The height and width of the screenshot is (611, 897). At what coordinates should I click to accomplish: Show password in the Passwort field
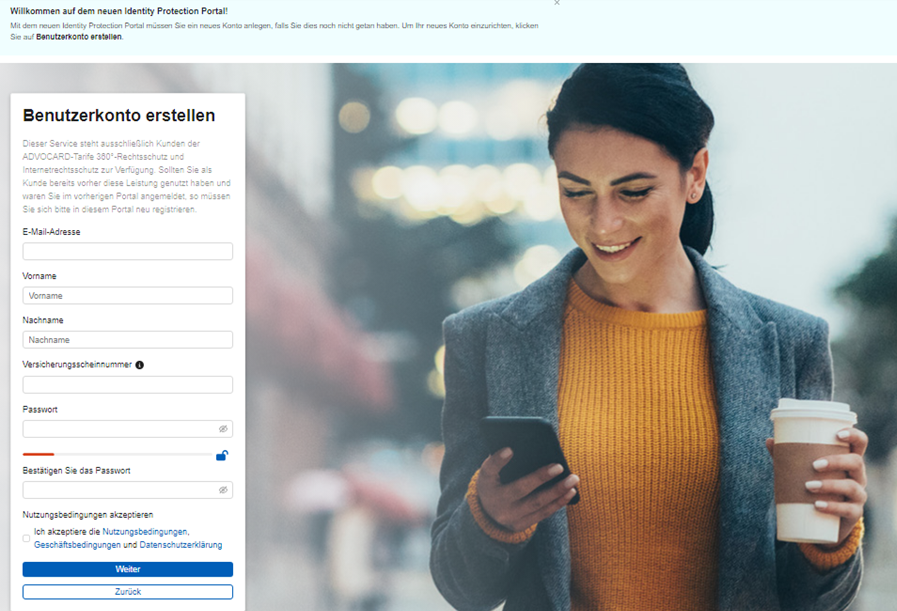pos(223,429)
